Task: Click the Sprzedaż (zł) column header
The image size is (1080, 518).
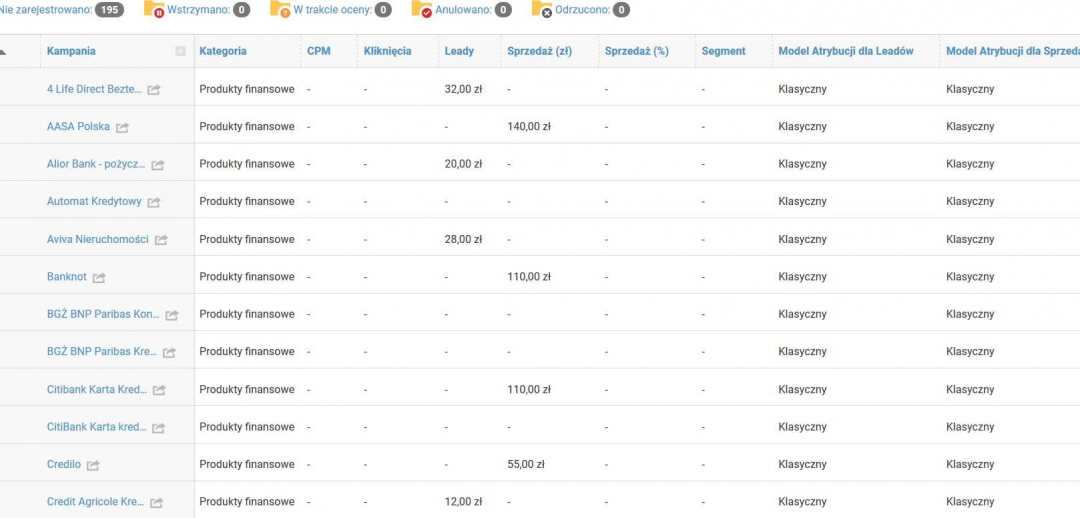Action: pos(538,51)
